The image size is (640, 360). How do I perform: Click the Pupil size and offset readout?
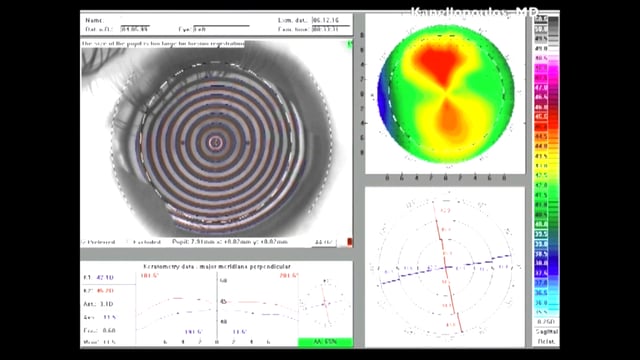[229, 242]
